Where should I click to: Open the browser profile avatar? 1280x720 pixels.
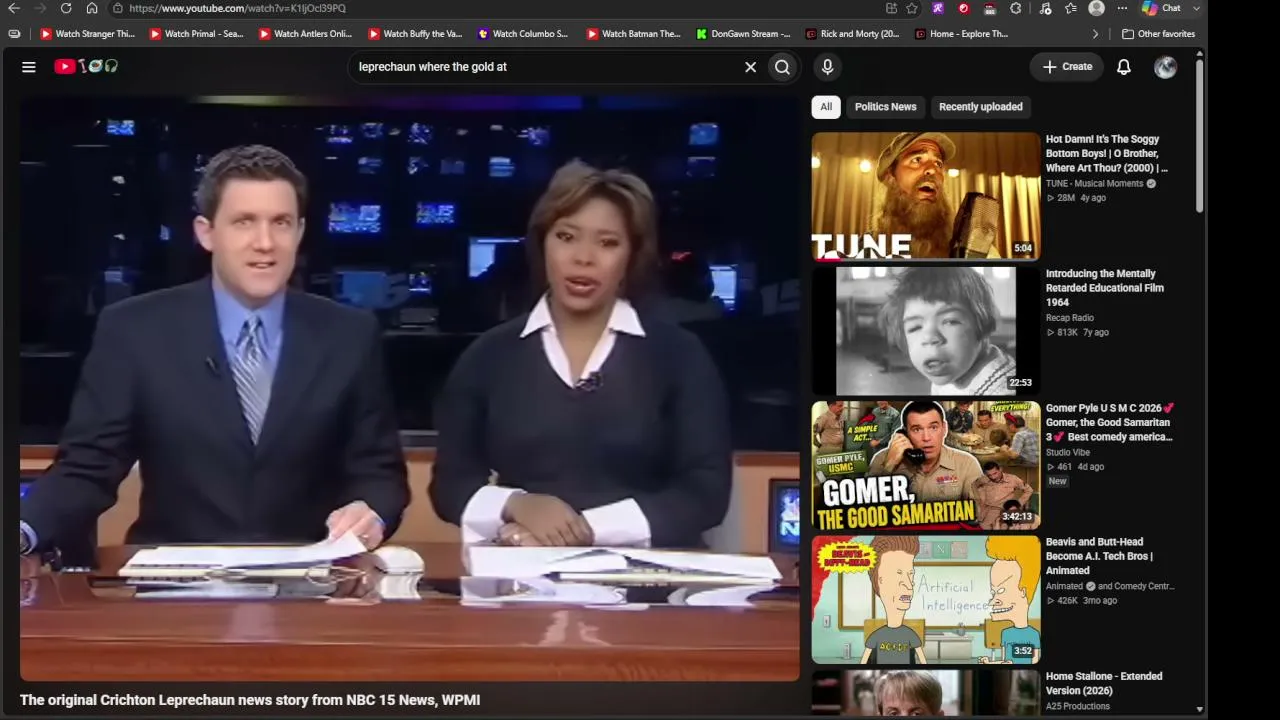click(x=1096, y=8)
